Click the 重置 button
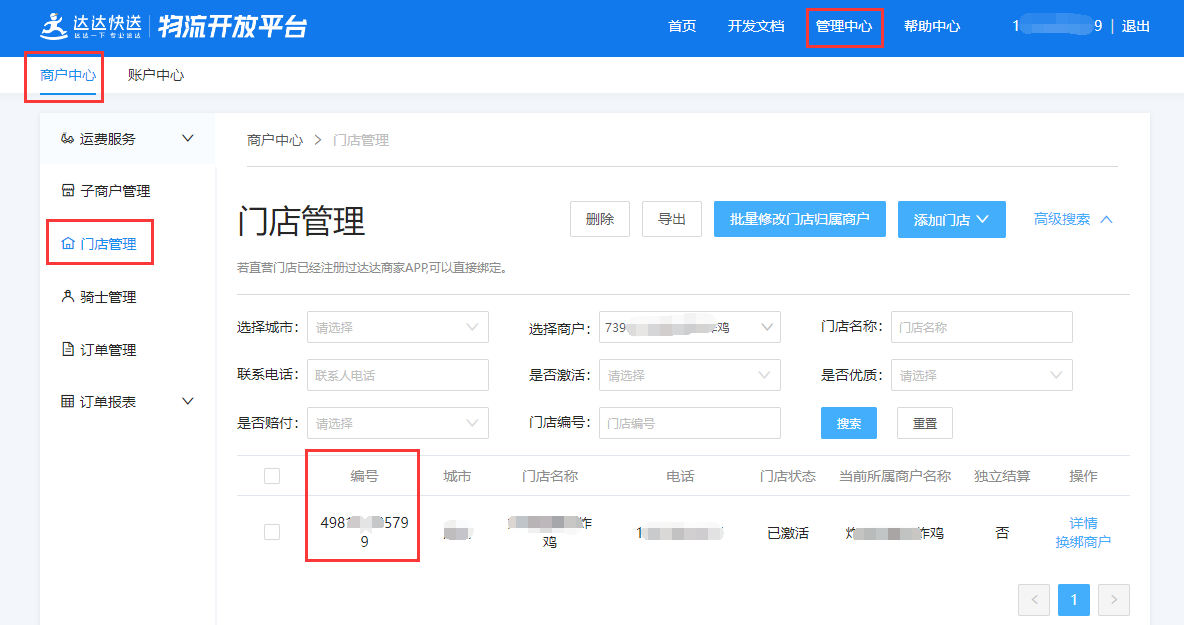1184x625 pixels. (924, 423)
